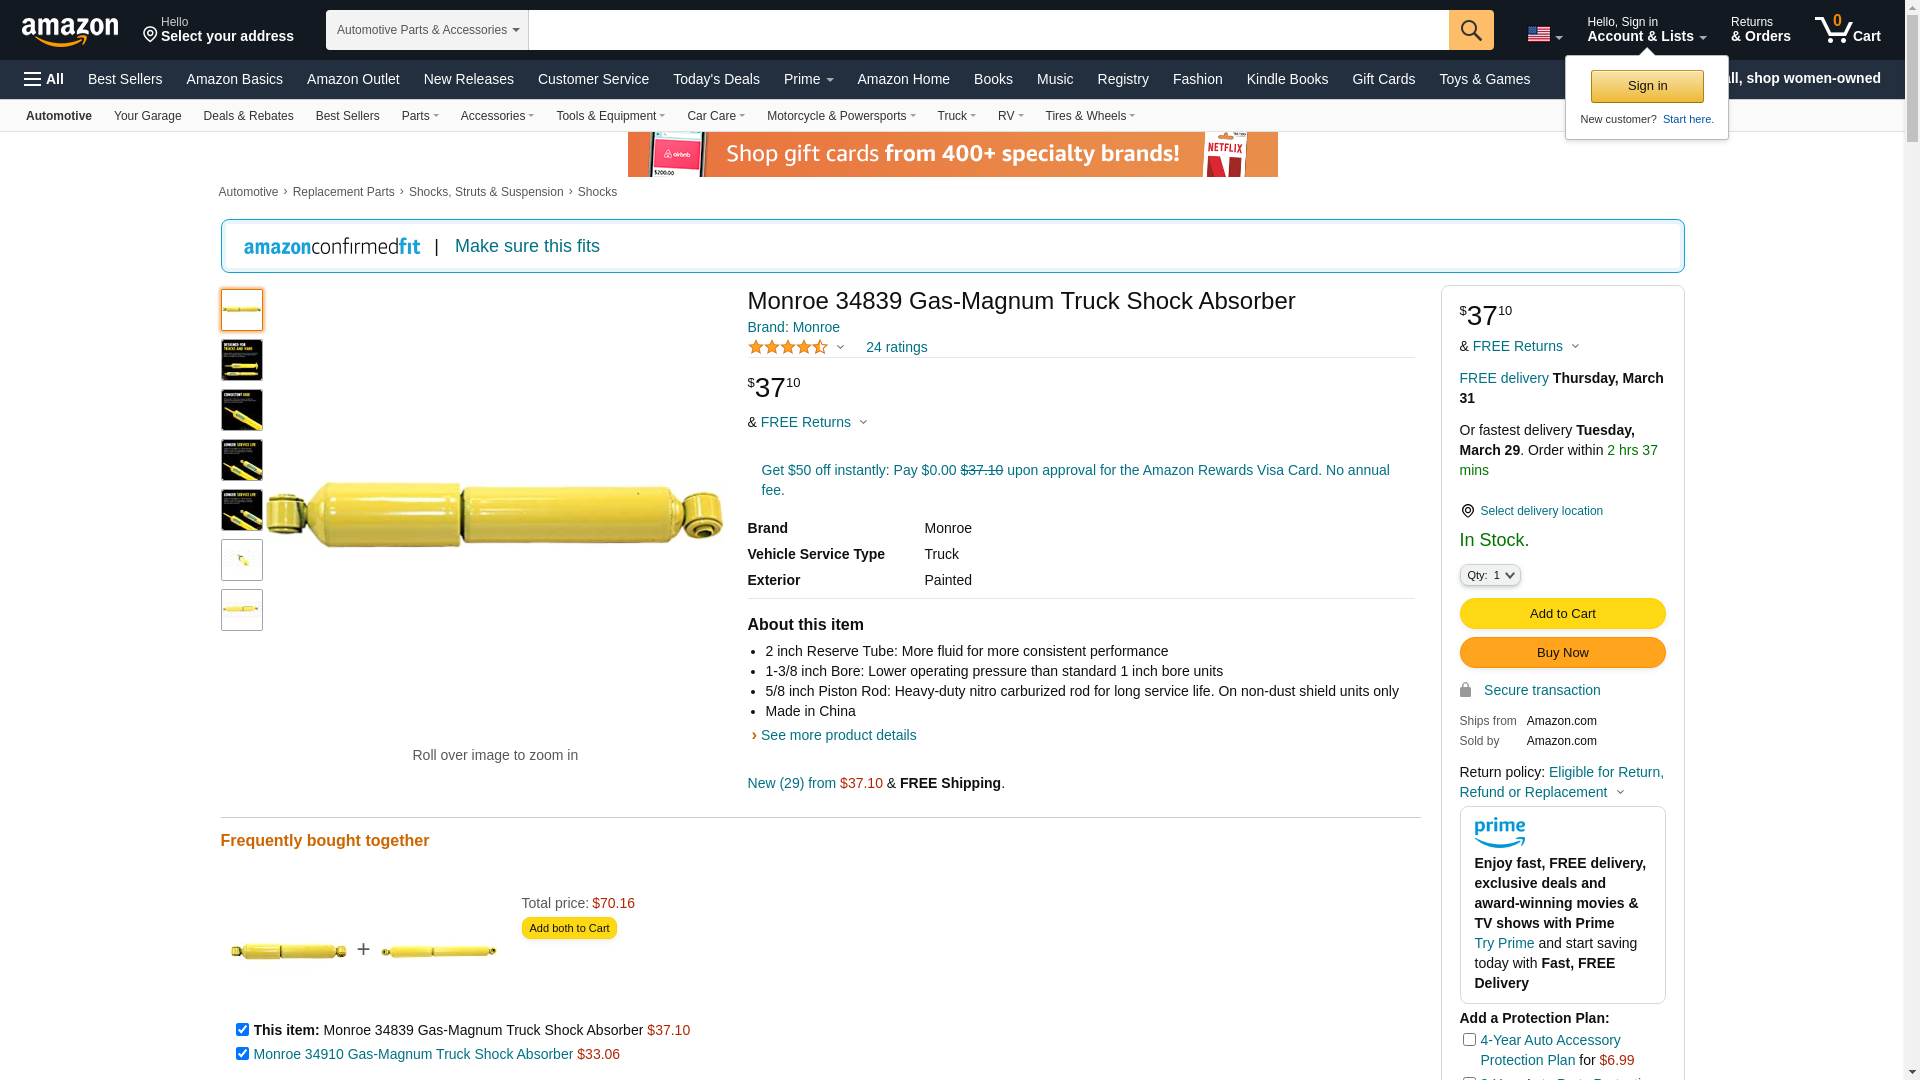Expand the Tires & Wheels menu
Screen dimensions: 1920x1080
1089,116
